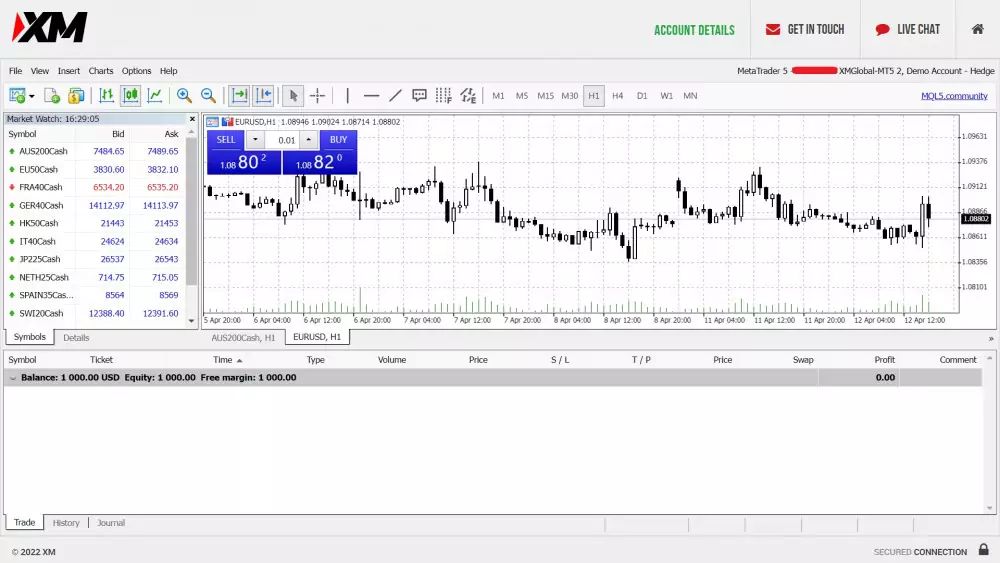Viewport: 1000px width, 563px height.
Task: Select the text label comment tool
Action: click(419, 96)
